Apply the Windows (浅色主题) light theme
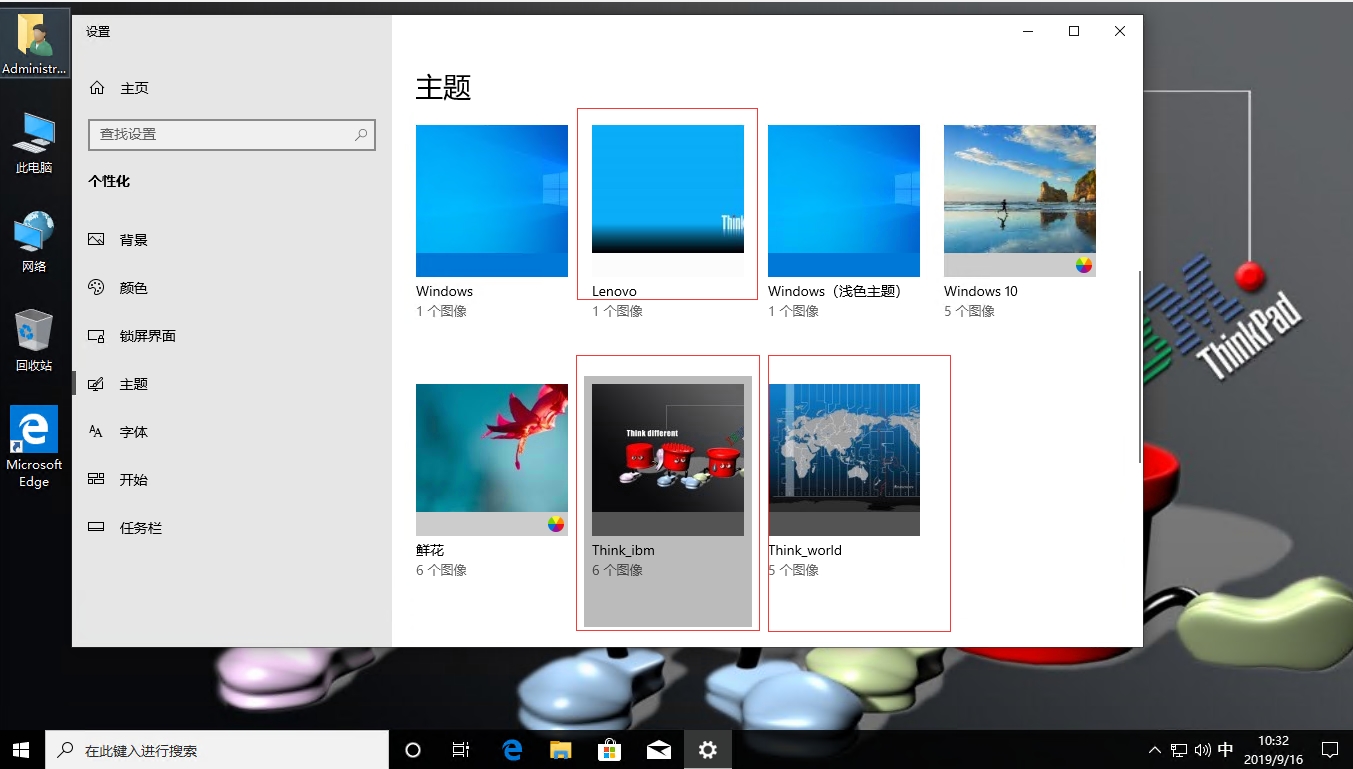 [x=844, y=201]
